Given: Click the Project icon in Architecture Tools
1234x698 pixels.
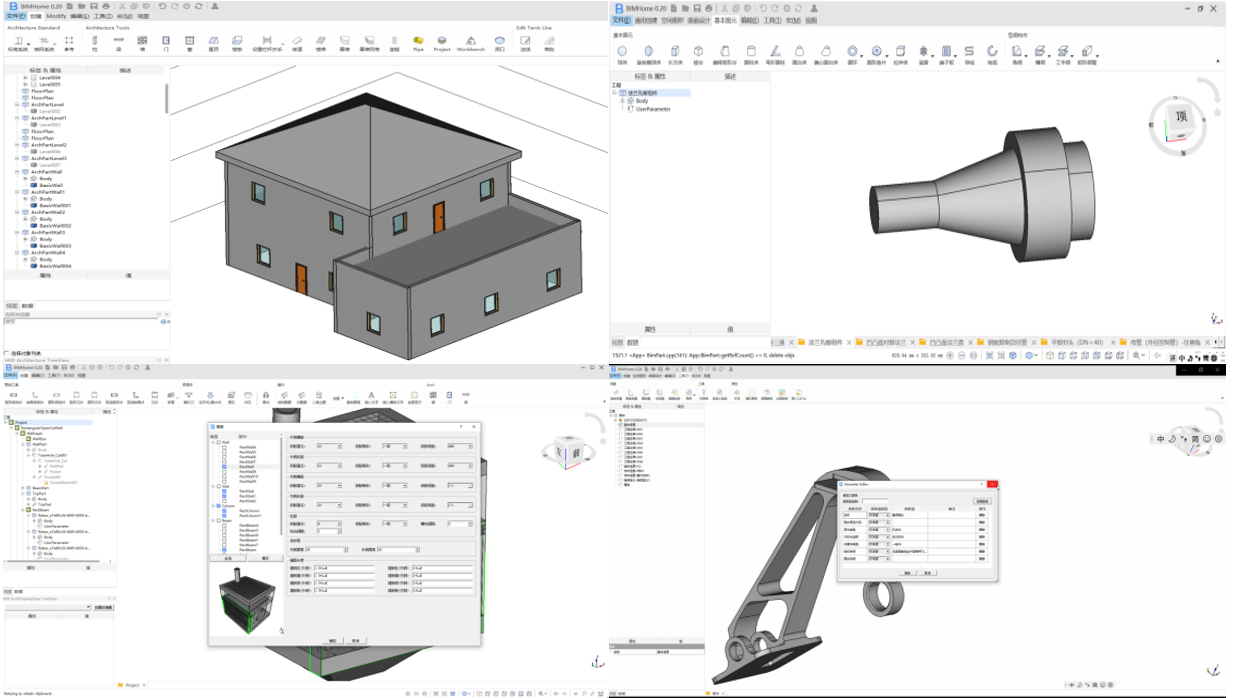Looking at the screenshot, I should click(442, 42).
